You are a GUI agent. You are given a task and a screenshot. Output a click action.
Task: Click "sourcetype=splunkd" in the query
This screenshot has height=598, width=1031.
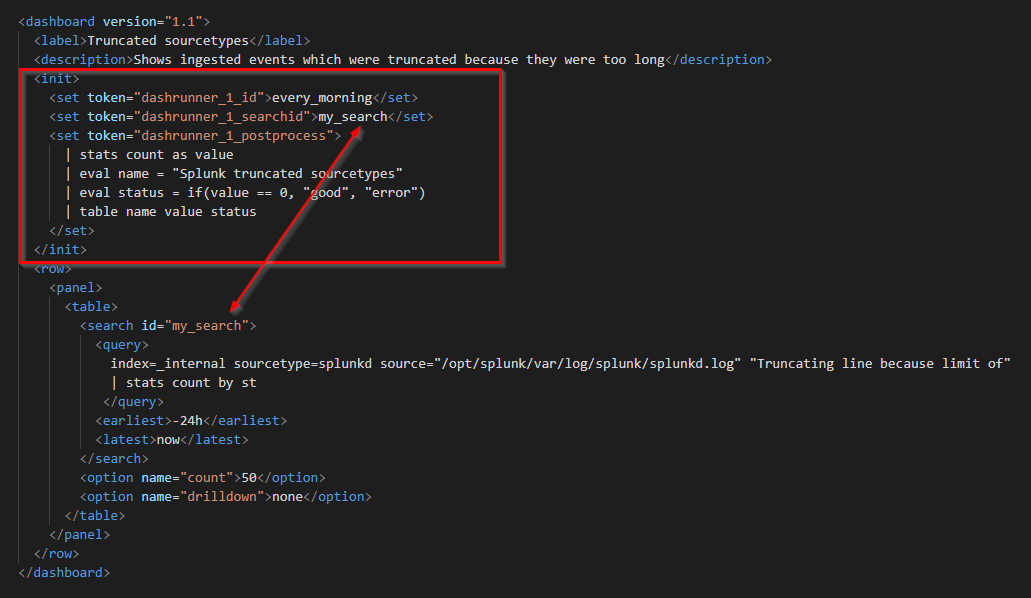click(302, 364)
